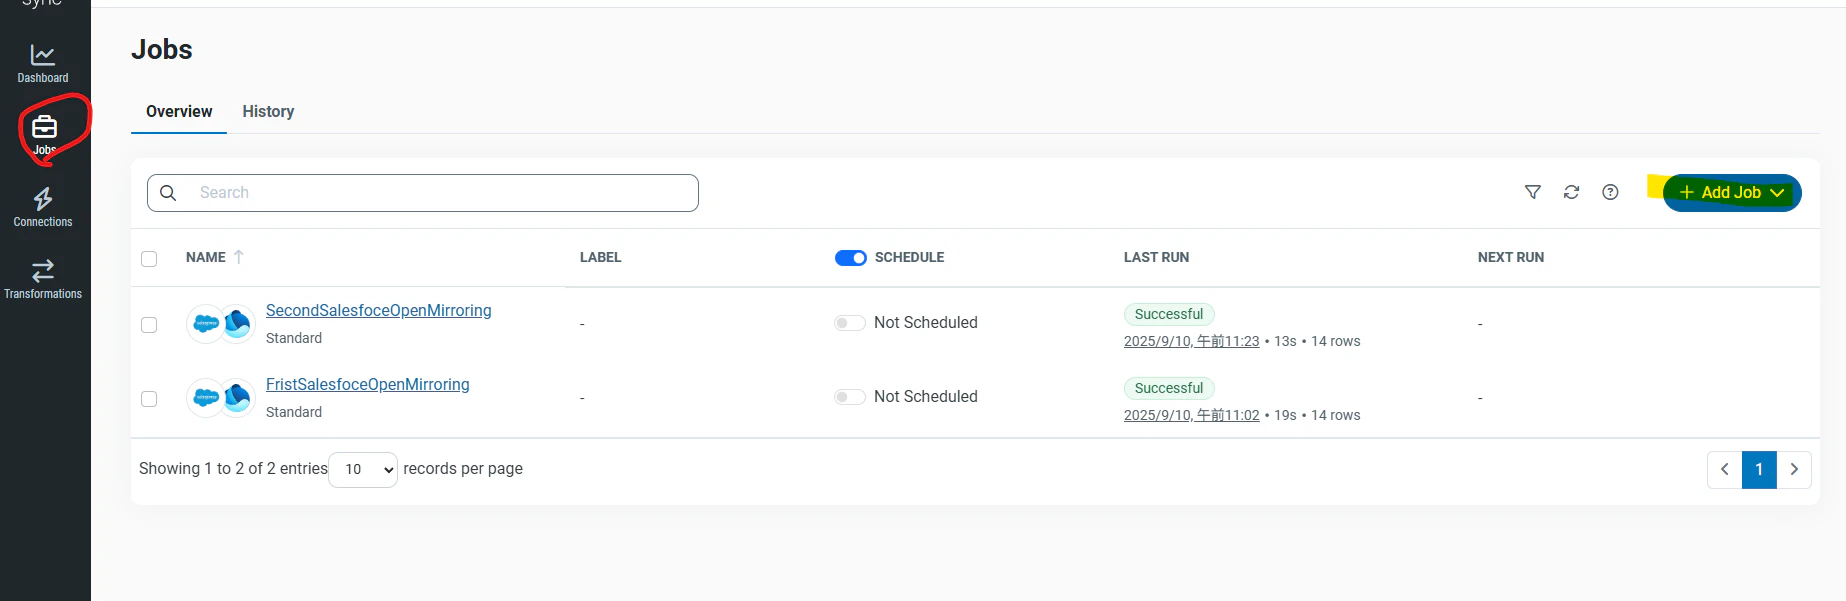
Task: Open last run dated 午前11:23
Action: click(1192, 341)
